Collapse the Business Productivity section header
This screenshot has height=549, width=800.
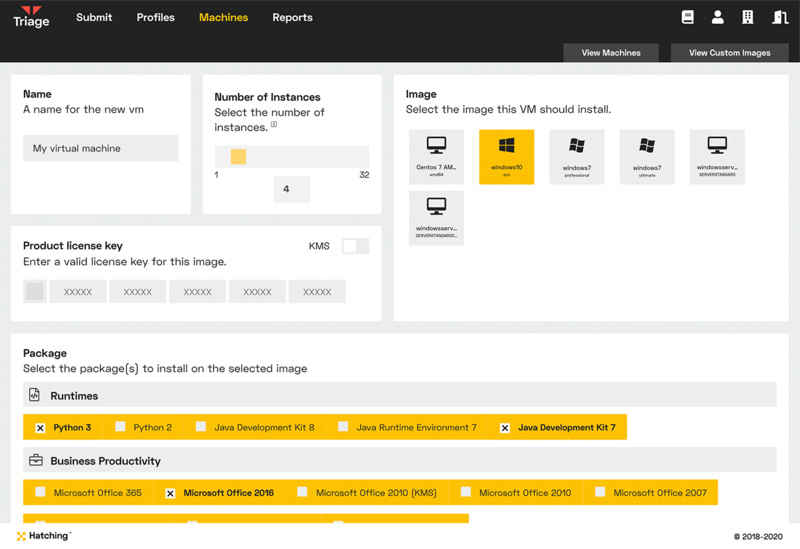click(399, 460)
